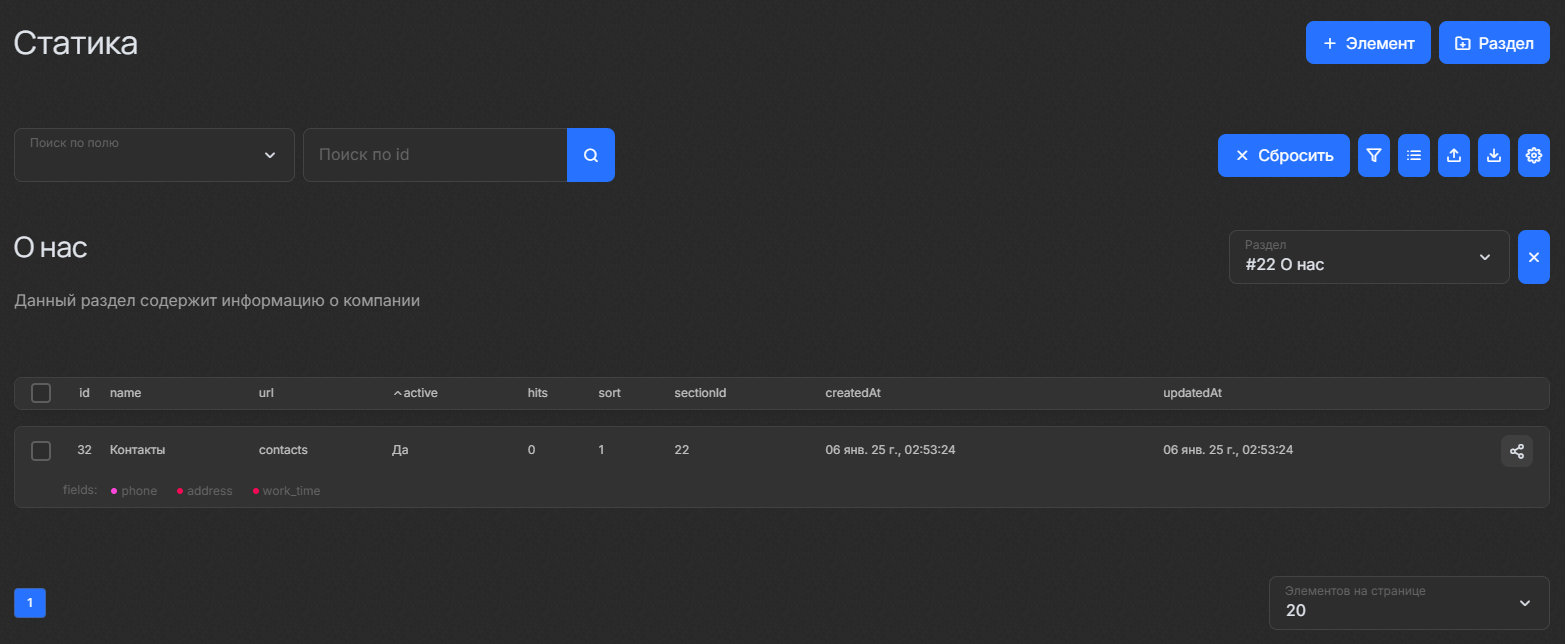The height and width of the screenshot is (644, 1565).
Task: Open table settings gear icon
Action: (1534, 156)
